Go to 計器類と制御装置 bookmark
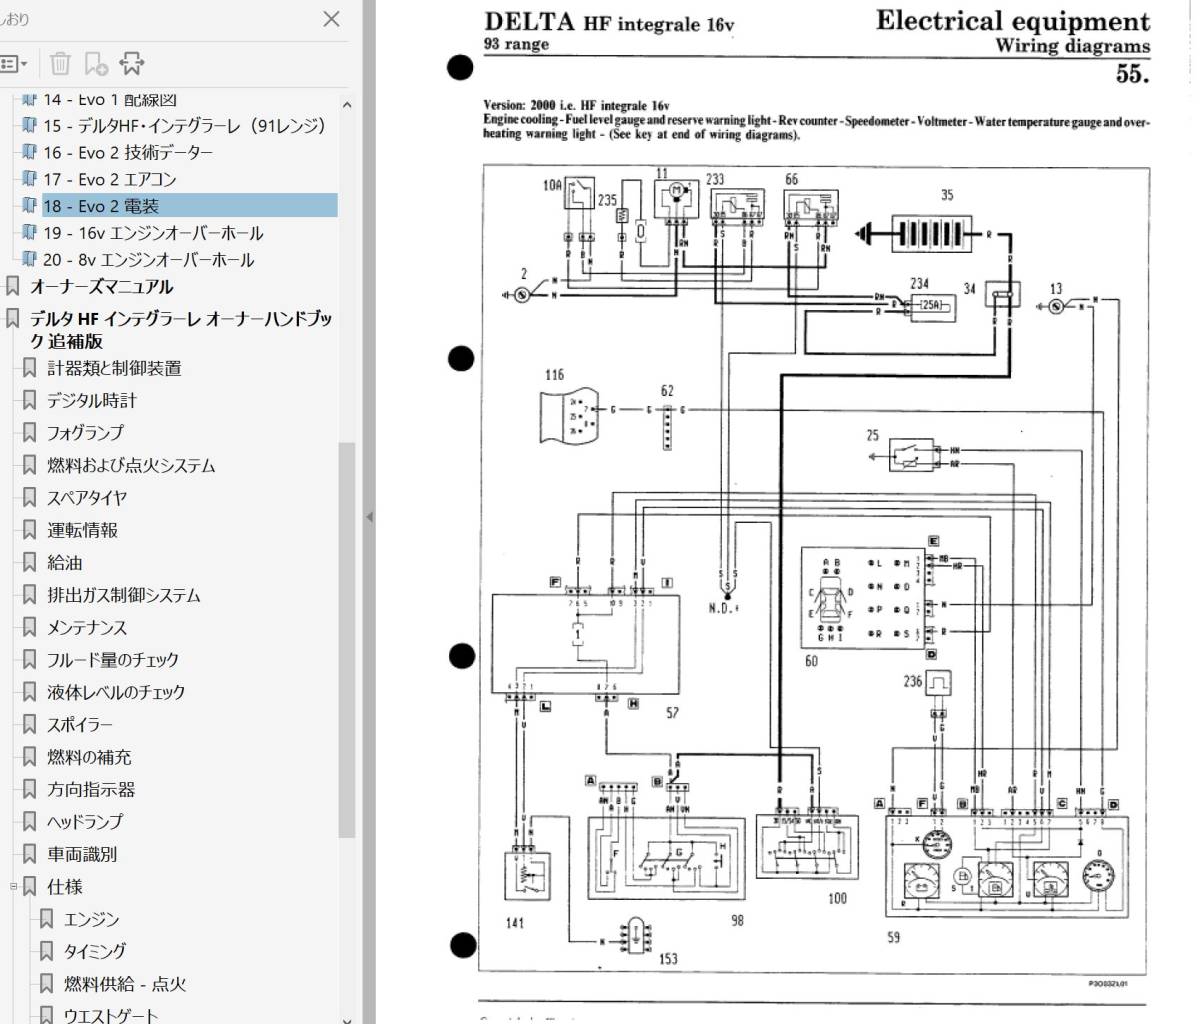The height and width of the screenshot is (1024, 1200). (114, 368)
